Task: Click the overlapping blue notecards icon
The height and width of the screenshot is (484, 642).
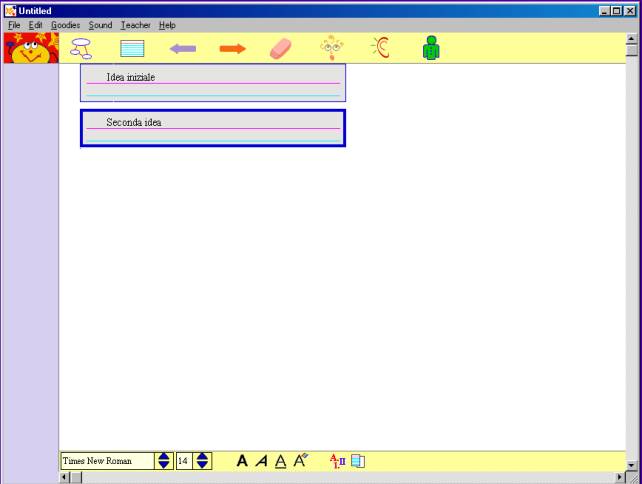Action: [x=358, y=461]
